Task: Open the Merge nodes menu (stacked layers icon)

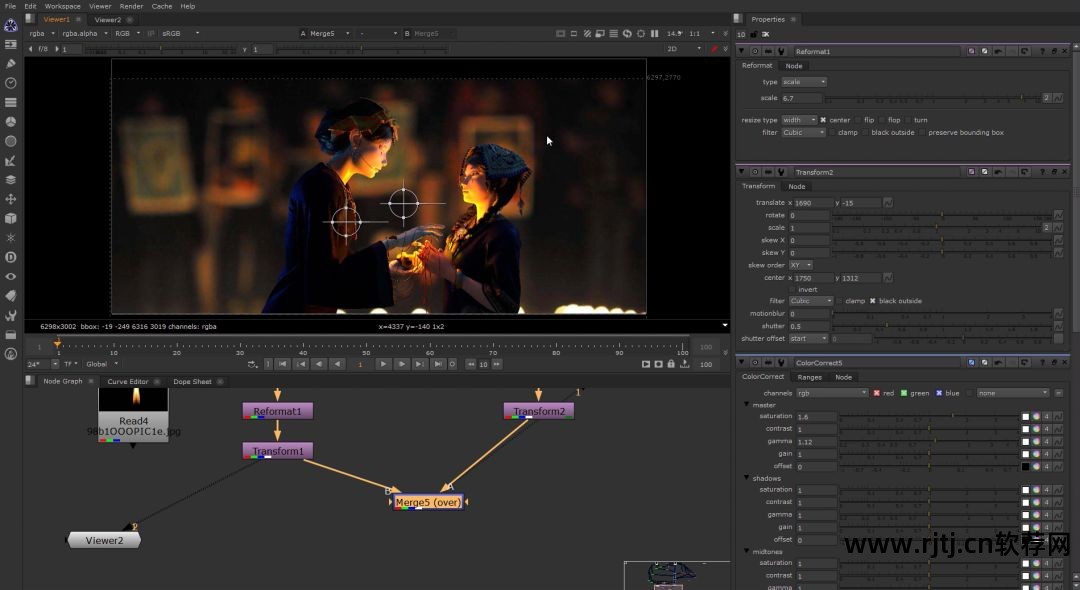Action: [11, 180]
